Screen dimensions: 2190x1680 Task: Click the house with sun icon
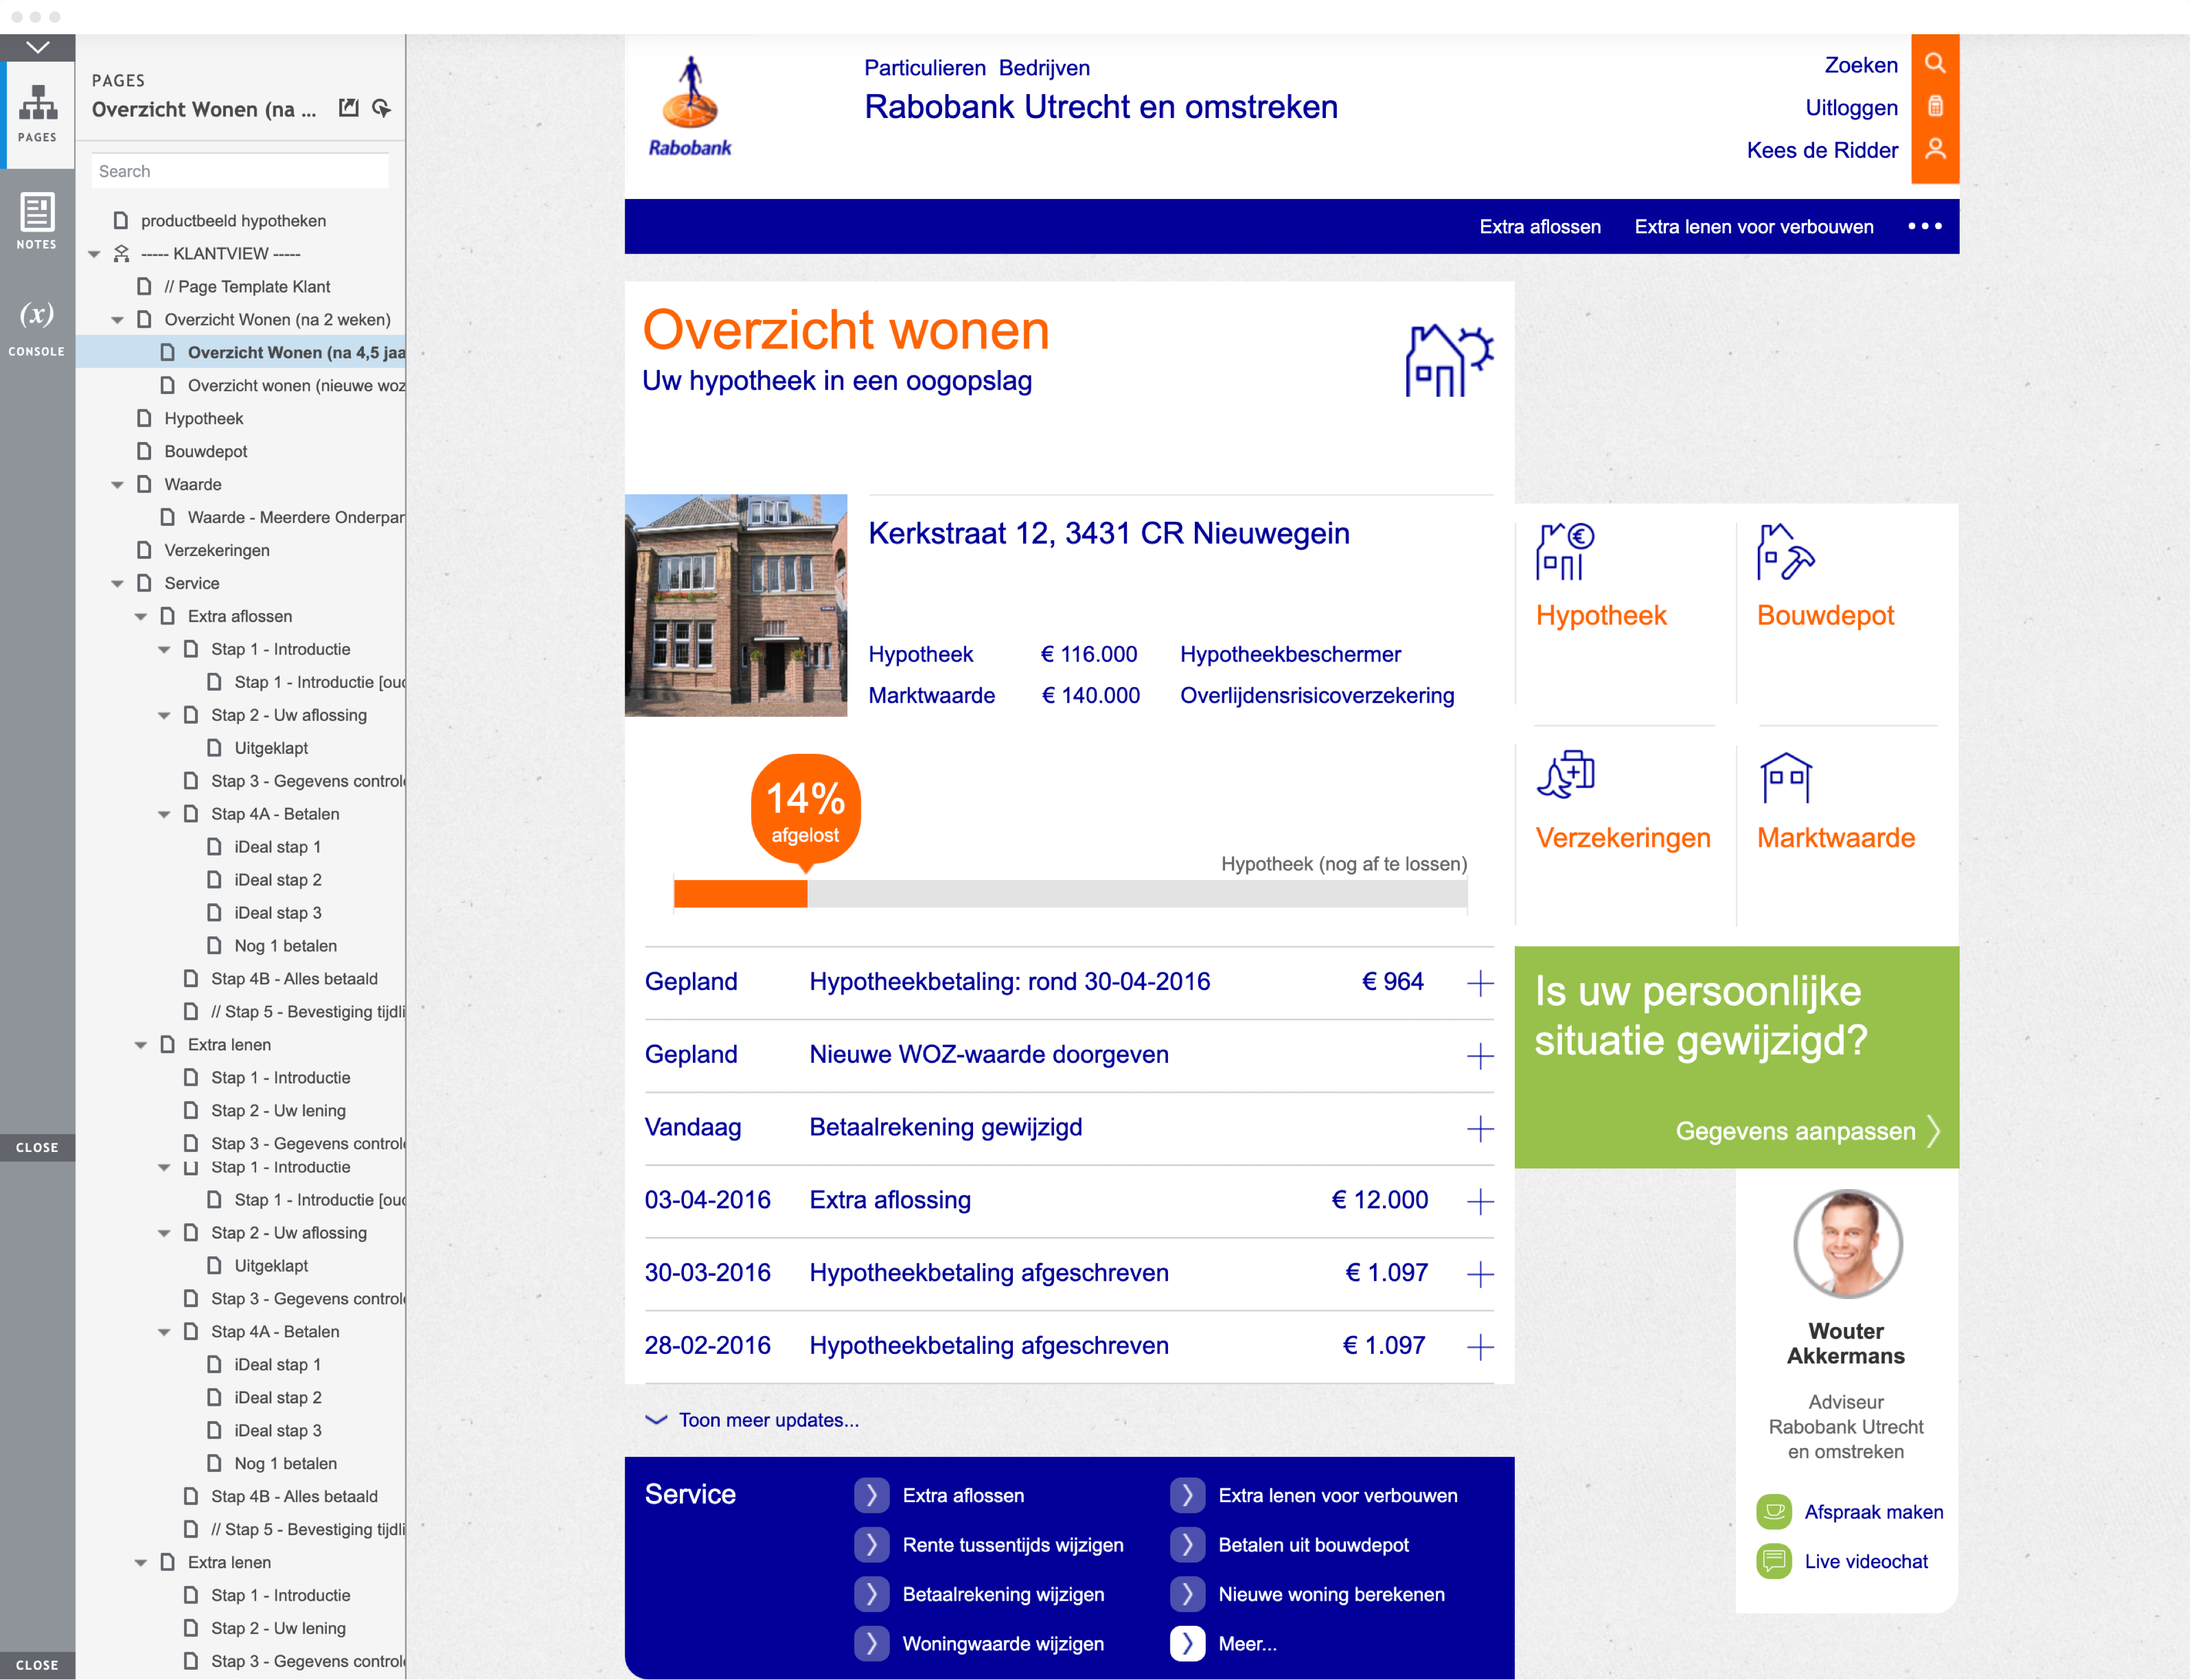pos(1449,360)
